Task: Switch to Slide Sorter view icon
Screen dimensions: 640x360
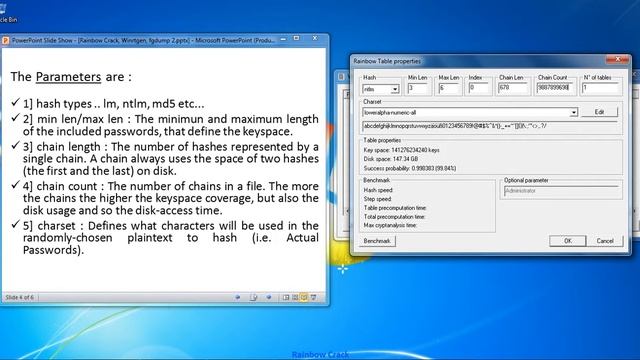Action: point(295,297)
